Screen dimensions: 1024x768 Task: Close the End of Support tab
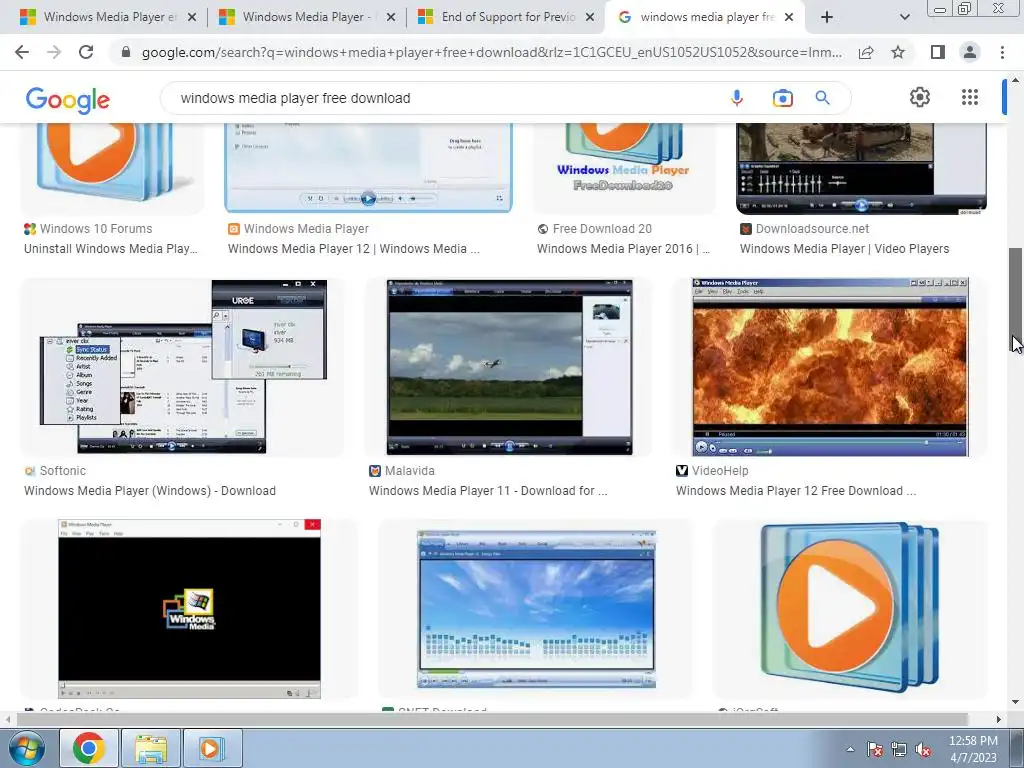[x=590, y=18]
